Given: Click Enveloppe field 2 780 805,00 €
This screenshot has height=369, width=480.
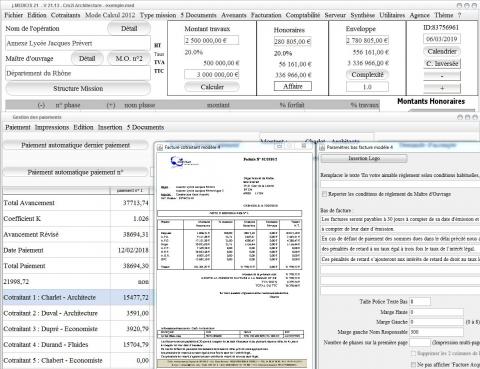Looking at the screenshot, I should [x=367, y=40].
